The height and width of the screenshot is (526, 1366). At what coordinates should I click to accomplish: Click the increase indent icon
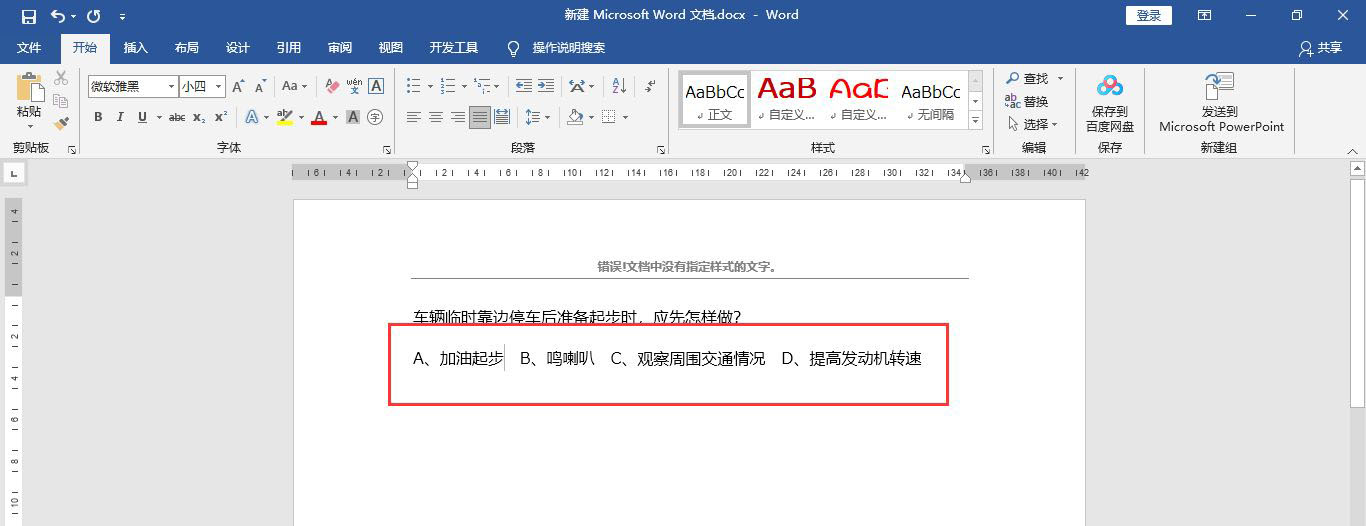click(546, 87)
